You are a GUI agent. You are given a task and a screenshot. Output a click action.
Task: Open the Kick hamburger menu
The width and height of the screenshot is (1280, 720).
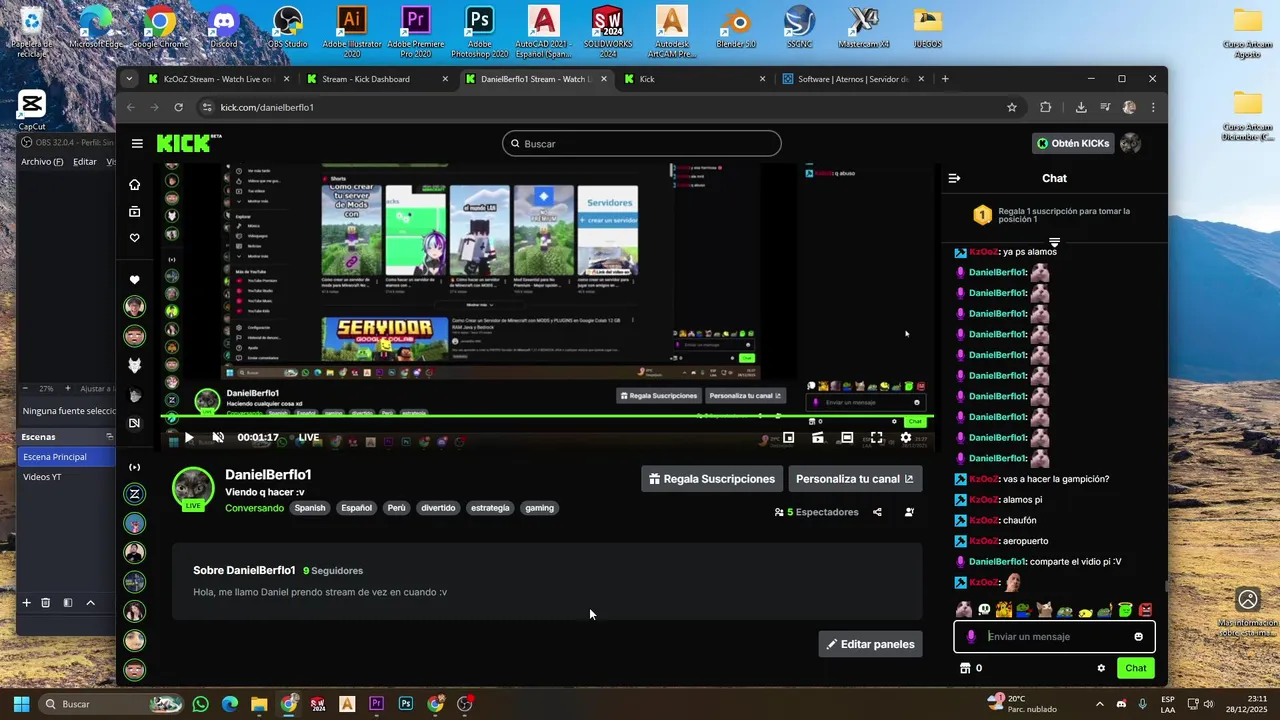[x=137, y=144]
